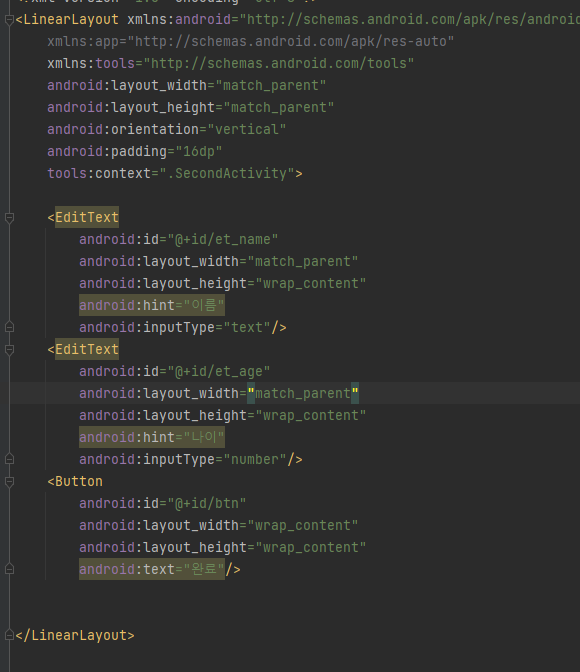Click fold marker beside closing </LinearLayout> tag

click(9, 635)
